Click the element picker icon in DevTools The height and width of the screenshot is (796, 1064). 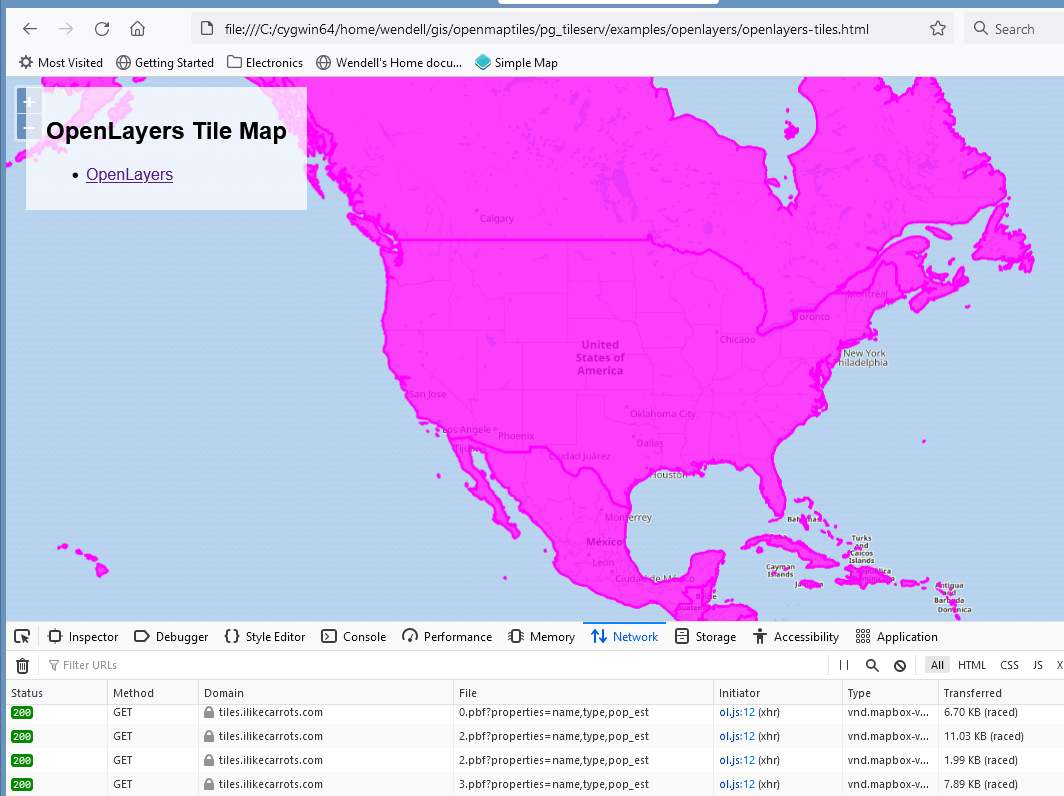pos(22,637)
